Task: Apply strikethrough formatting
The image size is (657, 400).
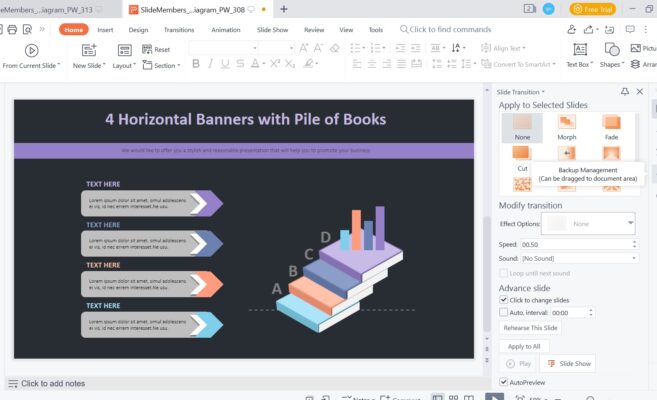Action: [x=240, y=64]
